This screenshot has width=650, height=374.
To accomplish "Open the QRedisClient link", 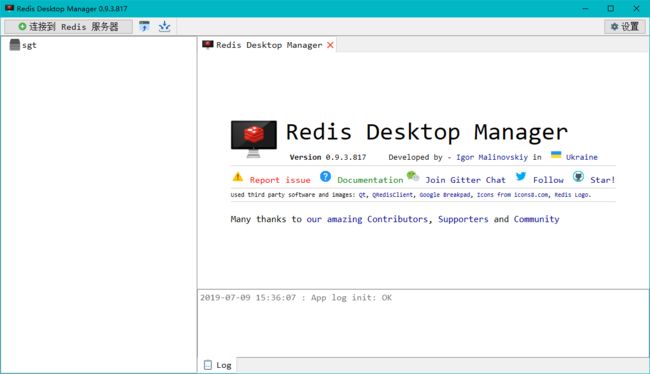I will tap(393, 195).
